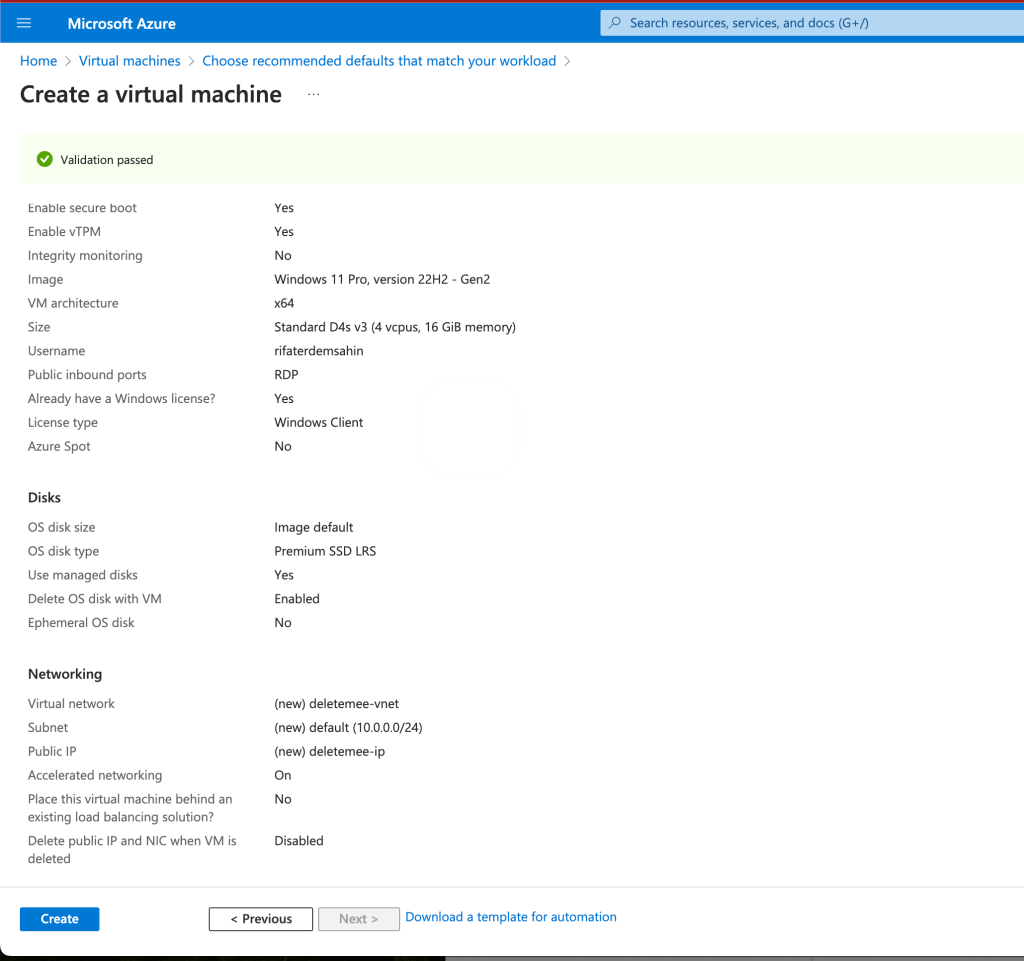The width and height of the screenshot is (1024, 961).
Task: Select size value Standard D4s v3
Action: [x=395, y=327]
